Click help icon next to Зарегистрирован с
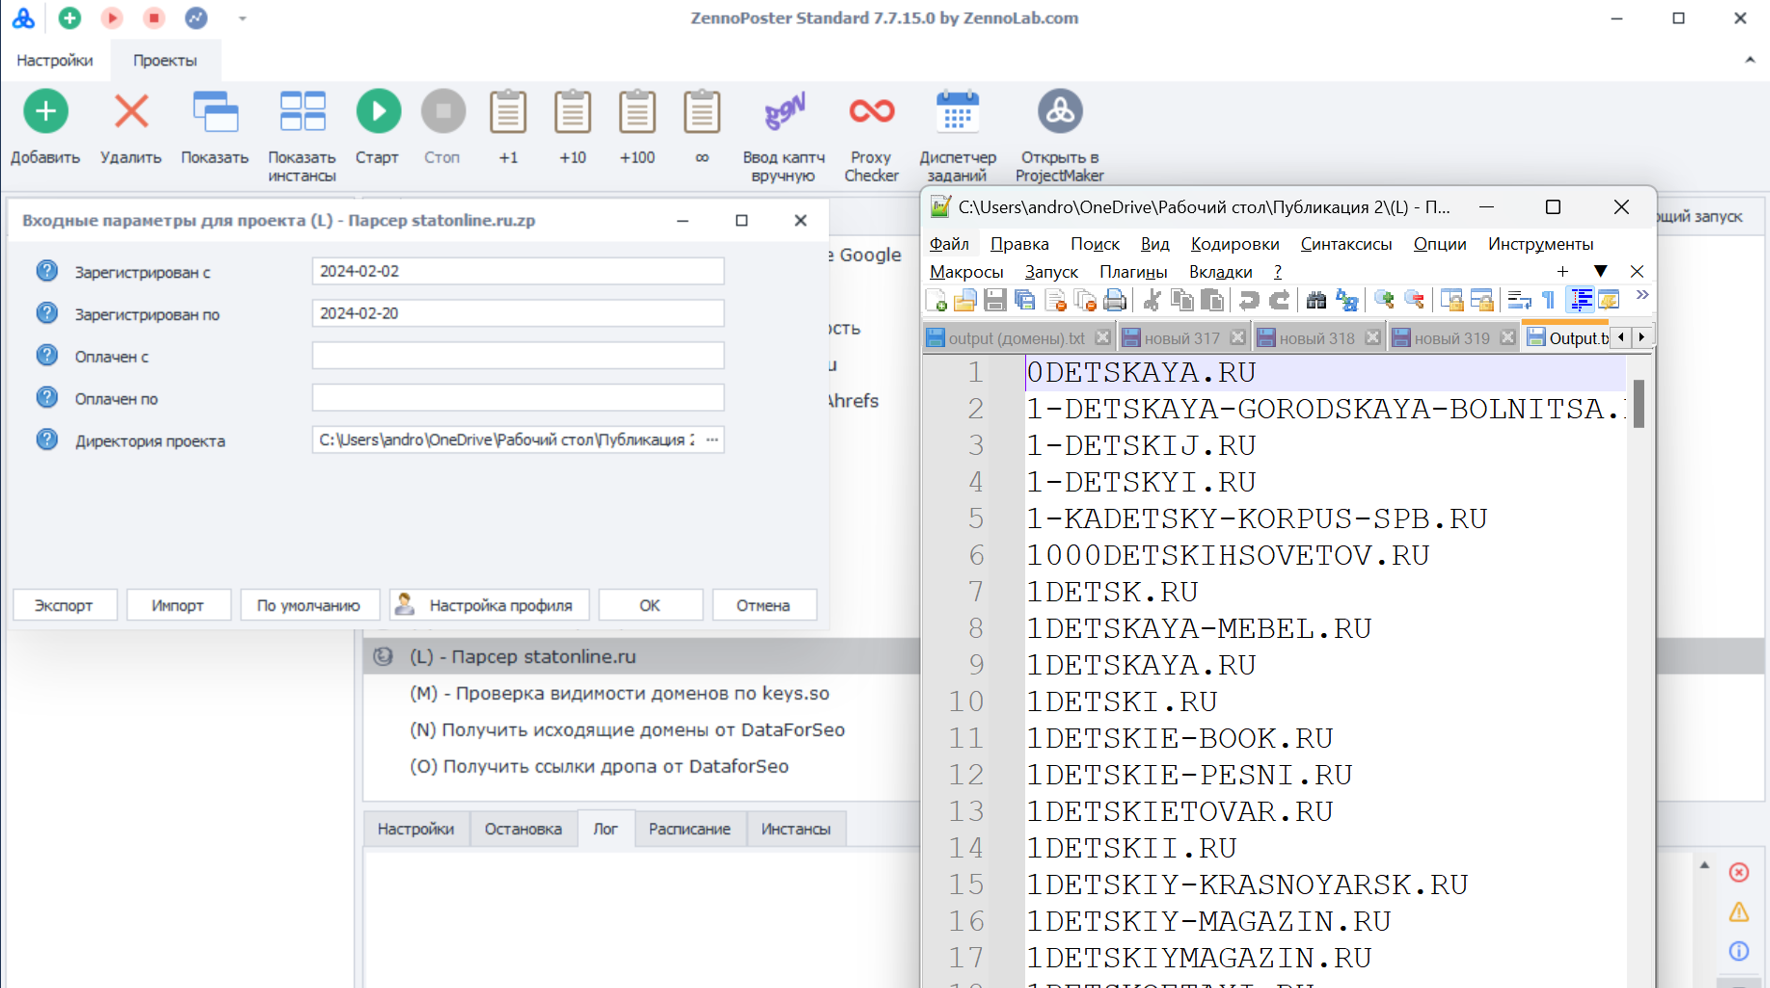1770x988 pixels. tap(47, 271)
